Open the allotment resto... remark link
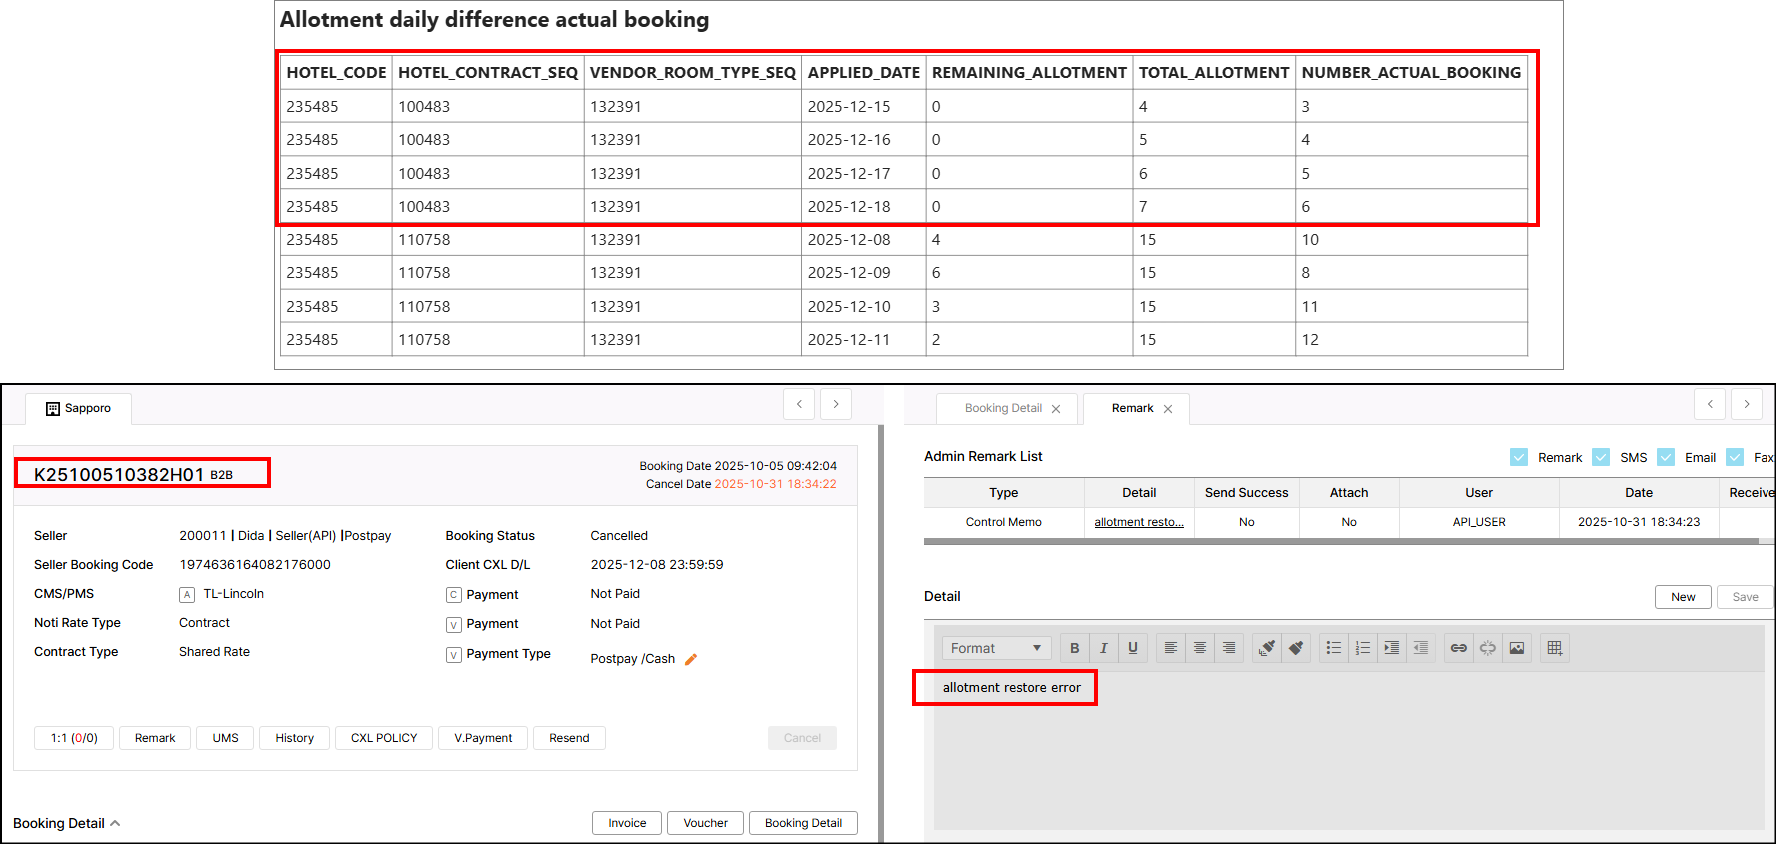This screenshot has height=844, width=1776. tap(1138, 522)
